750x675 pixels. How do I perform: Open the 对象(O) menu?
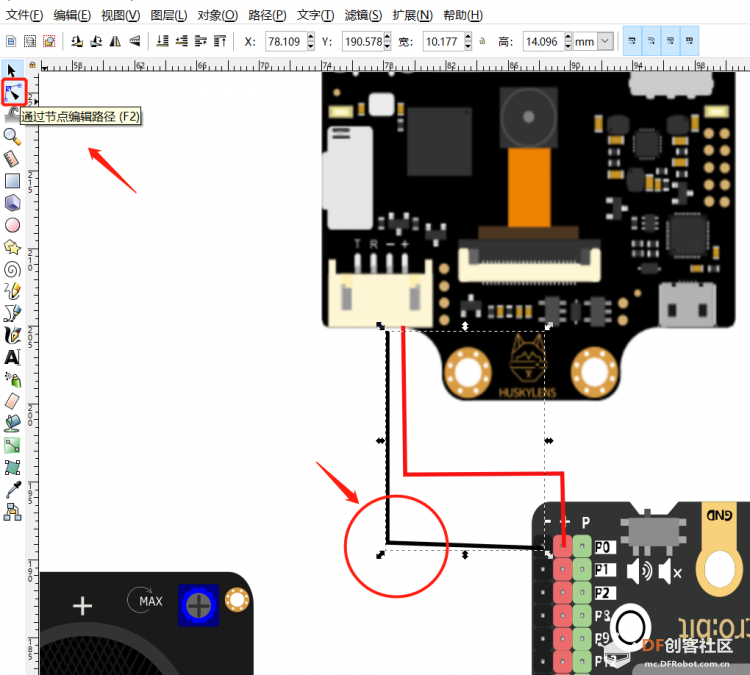coord(218,15)
